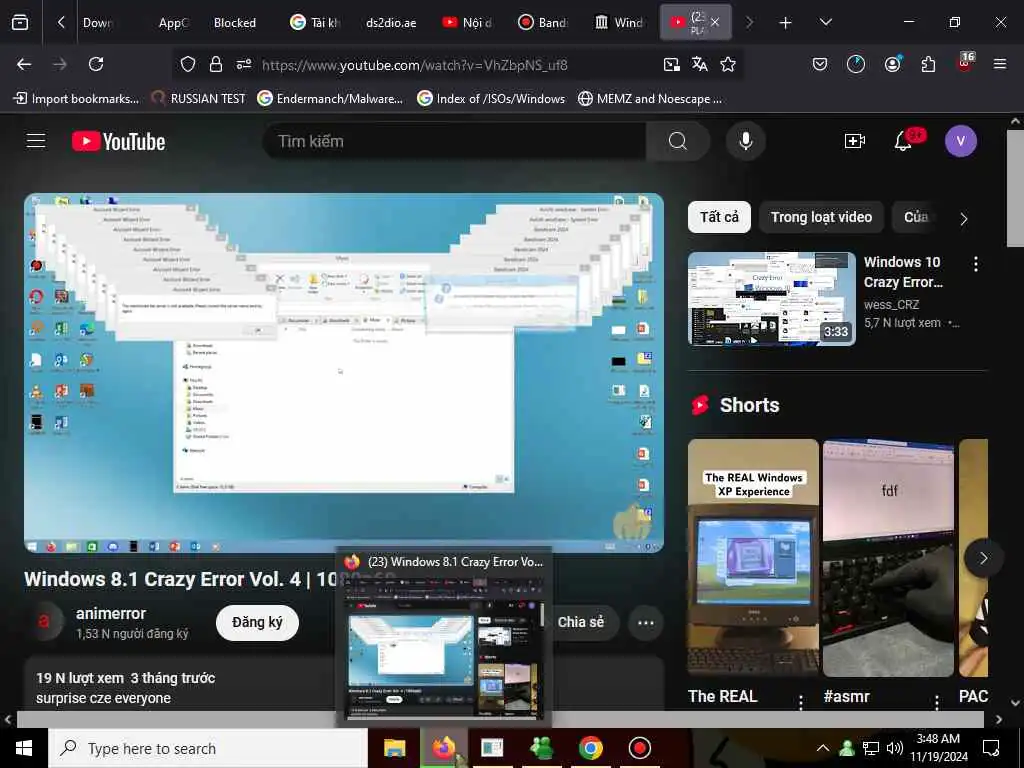Viewport: 1024px width, 768px height.
Task: Open The REAL Windows XP Experience short
Action: click(x=753, y=557)
